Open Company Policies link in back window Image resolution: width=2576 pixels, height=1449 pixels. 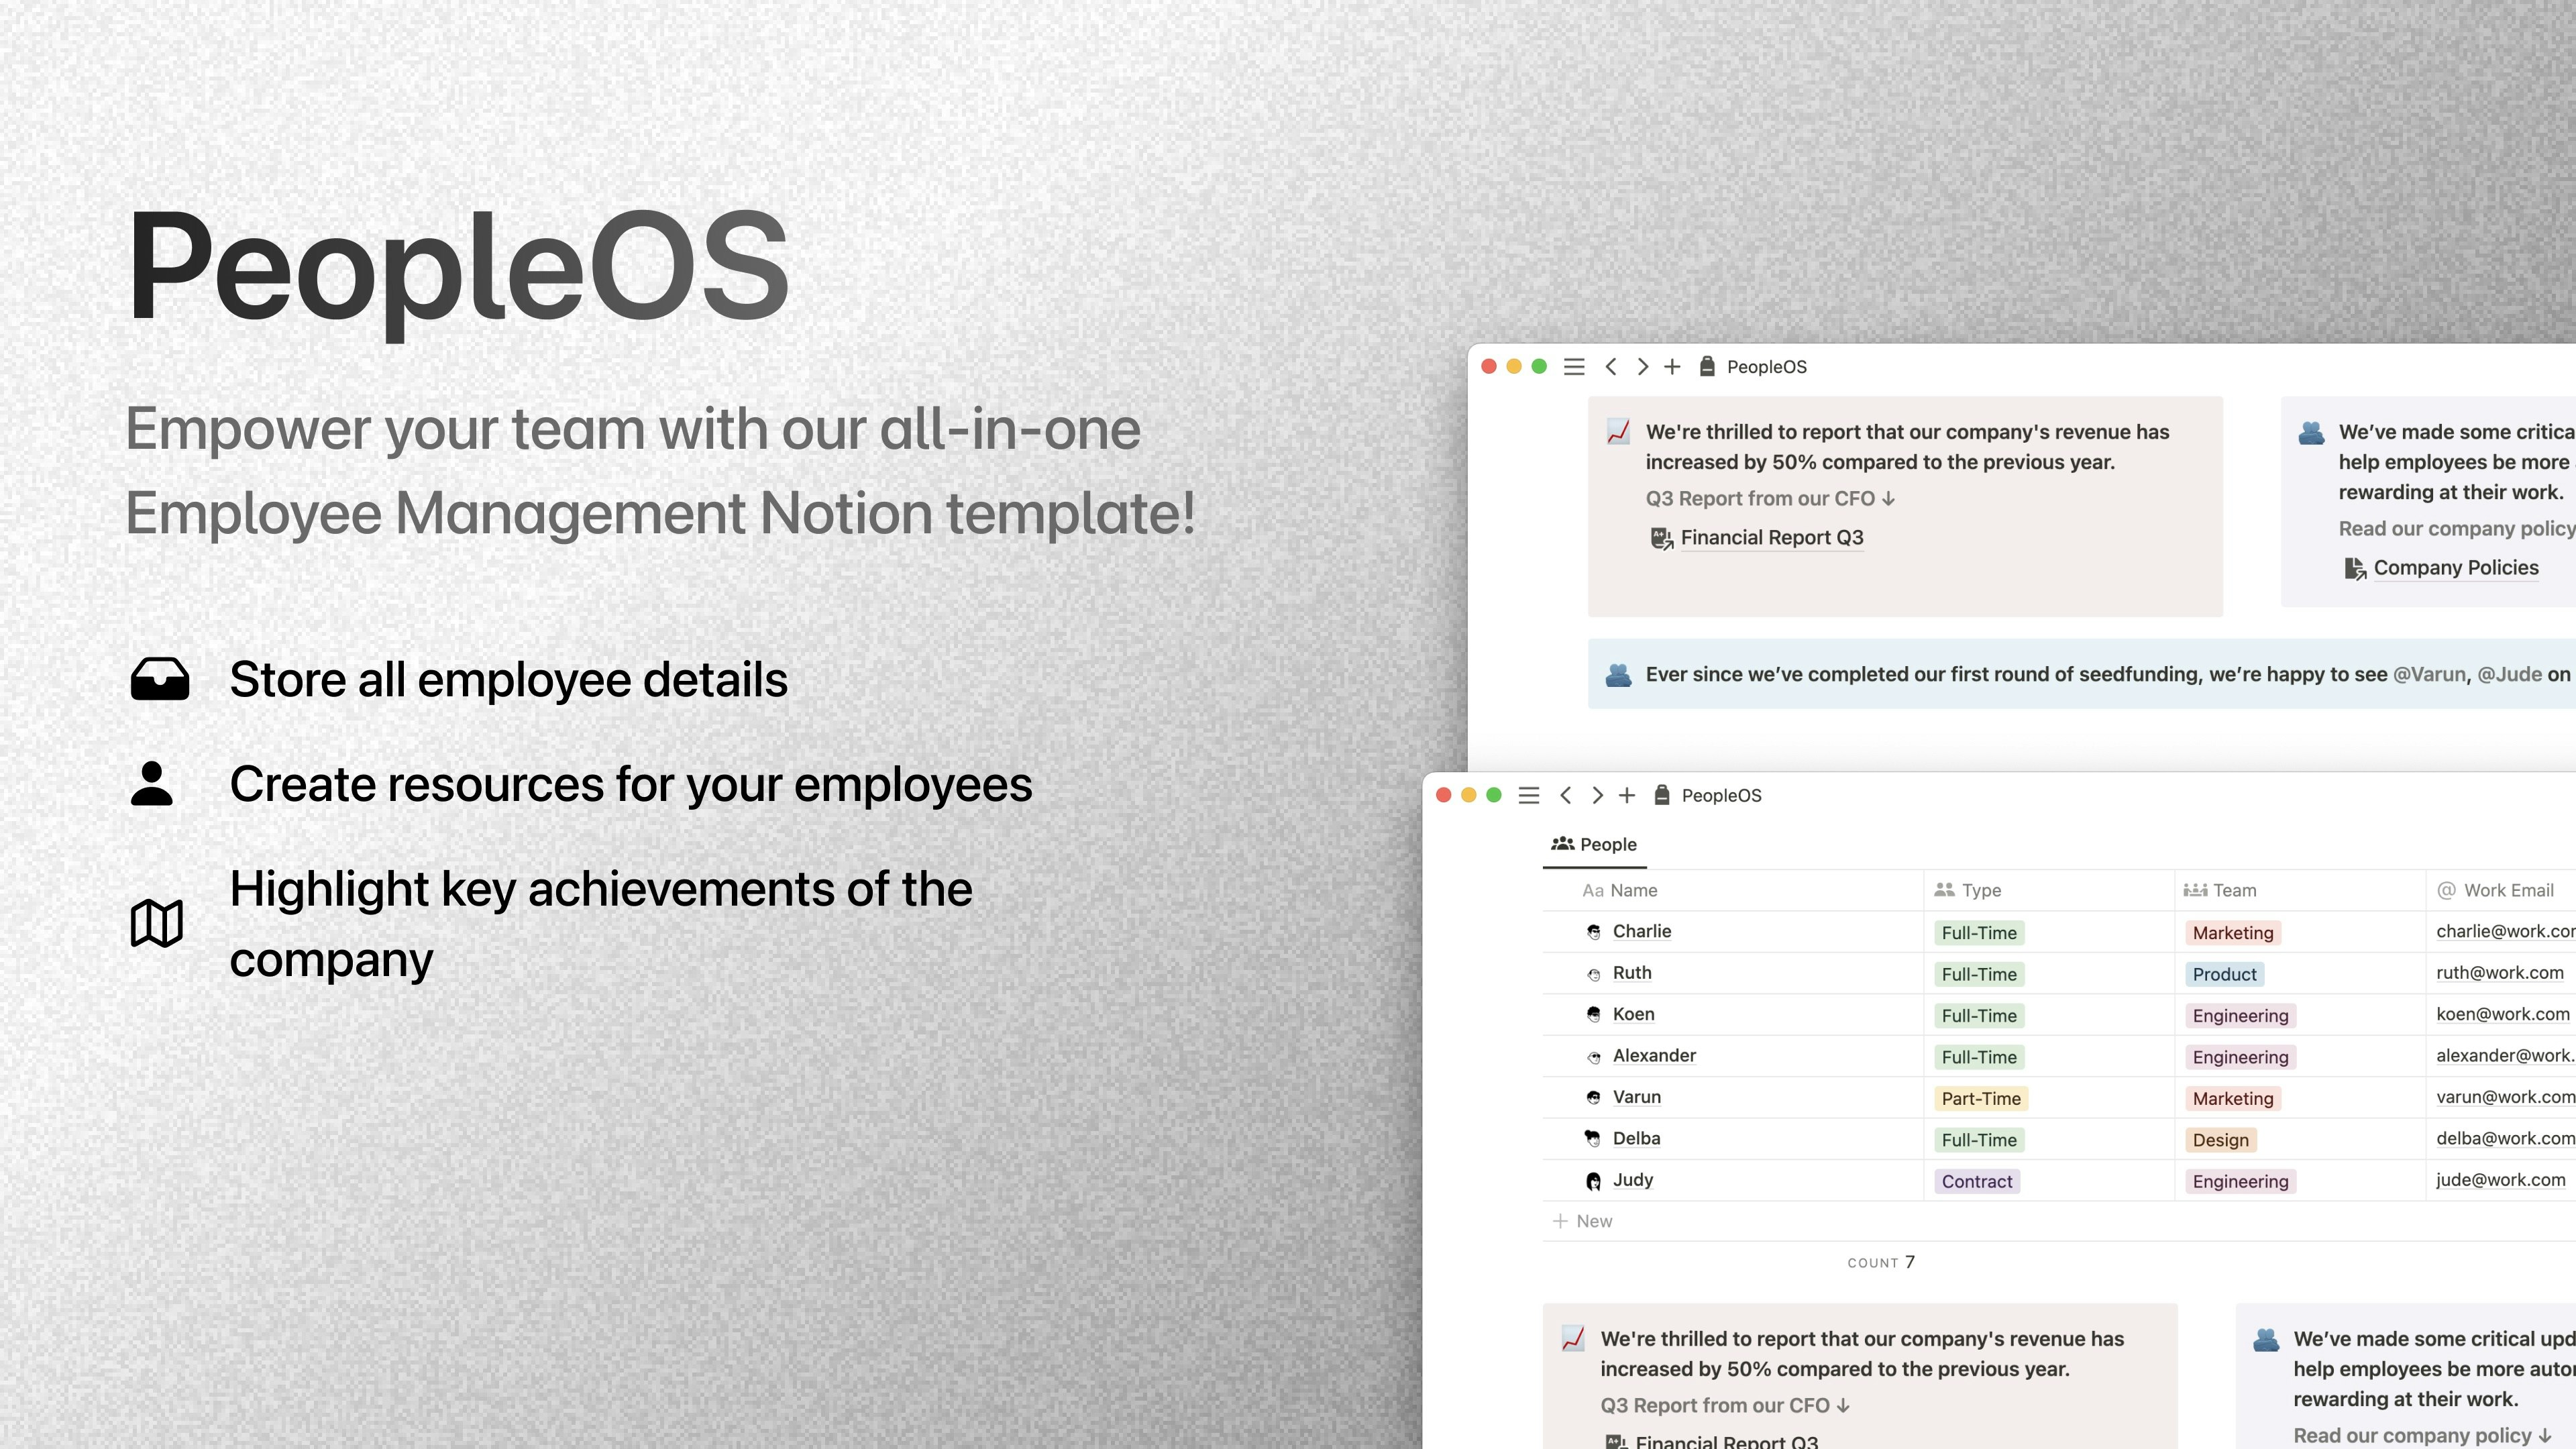tap(2456, 568)
